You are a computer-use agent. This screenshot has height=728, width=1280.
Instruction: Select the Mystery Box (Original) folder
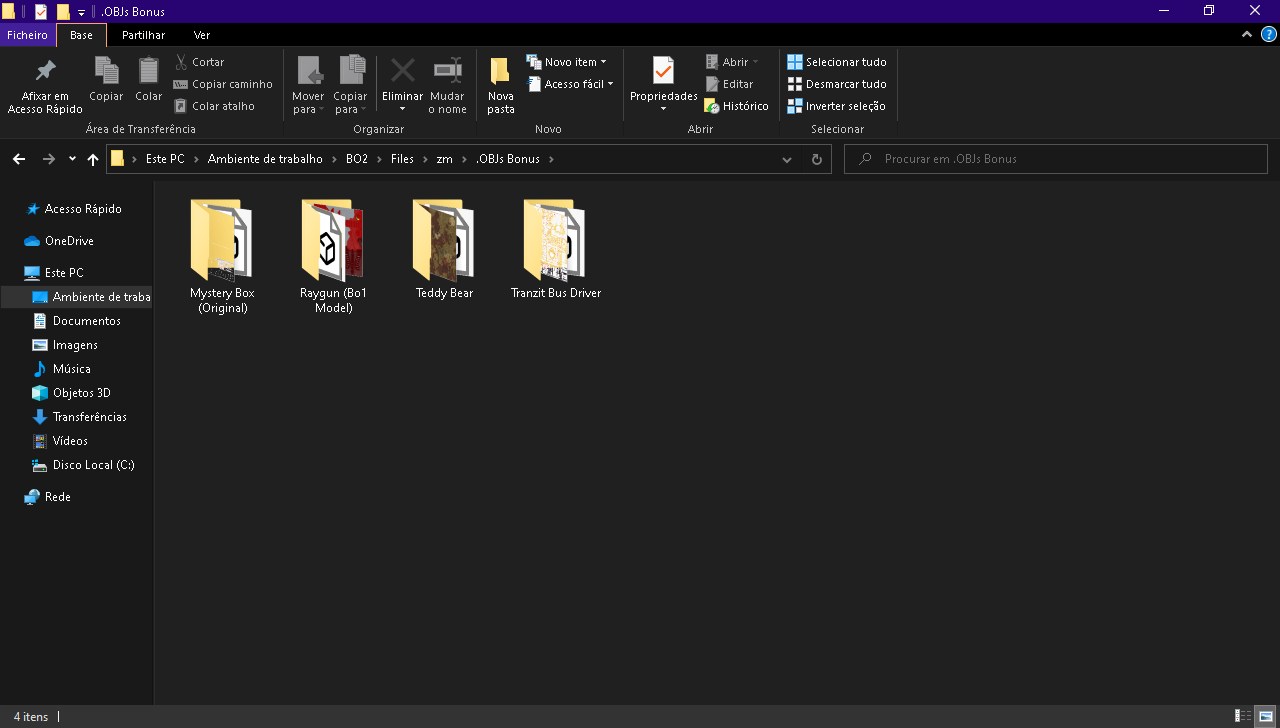click(x=222, y=256)
